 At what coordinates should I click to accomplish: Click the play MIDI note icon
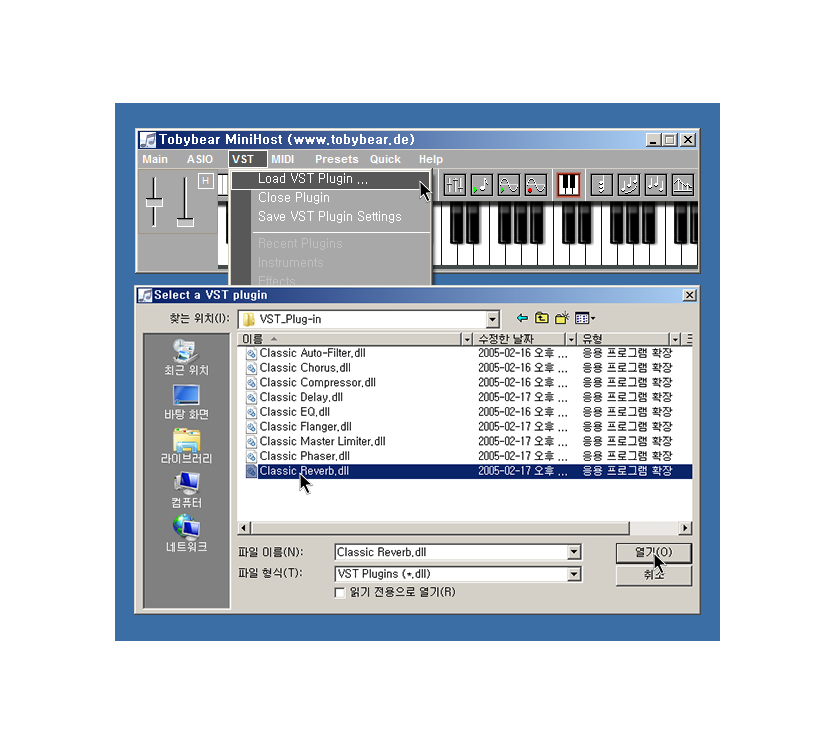click(x=481, y=185)
